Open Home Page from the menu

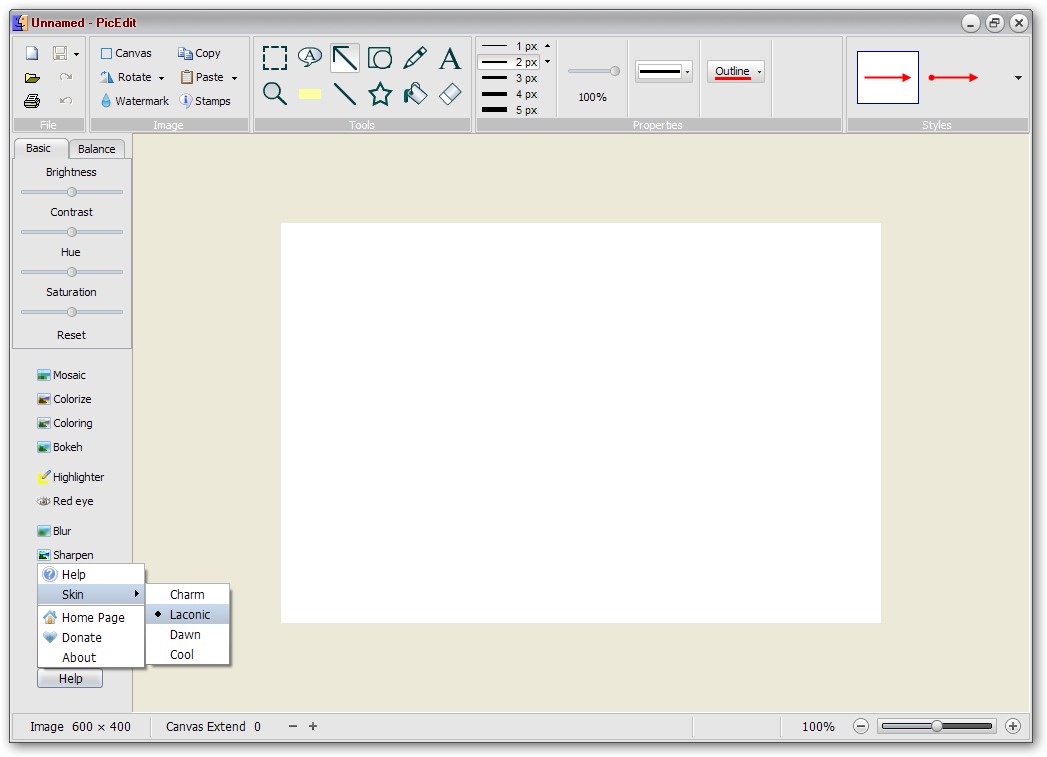tap(91, 617)
